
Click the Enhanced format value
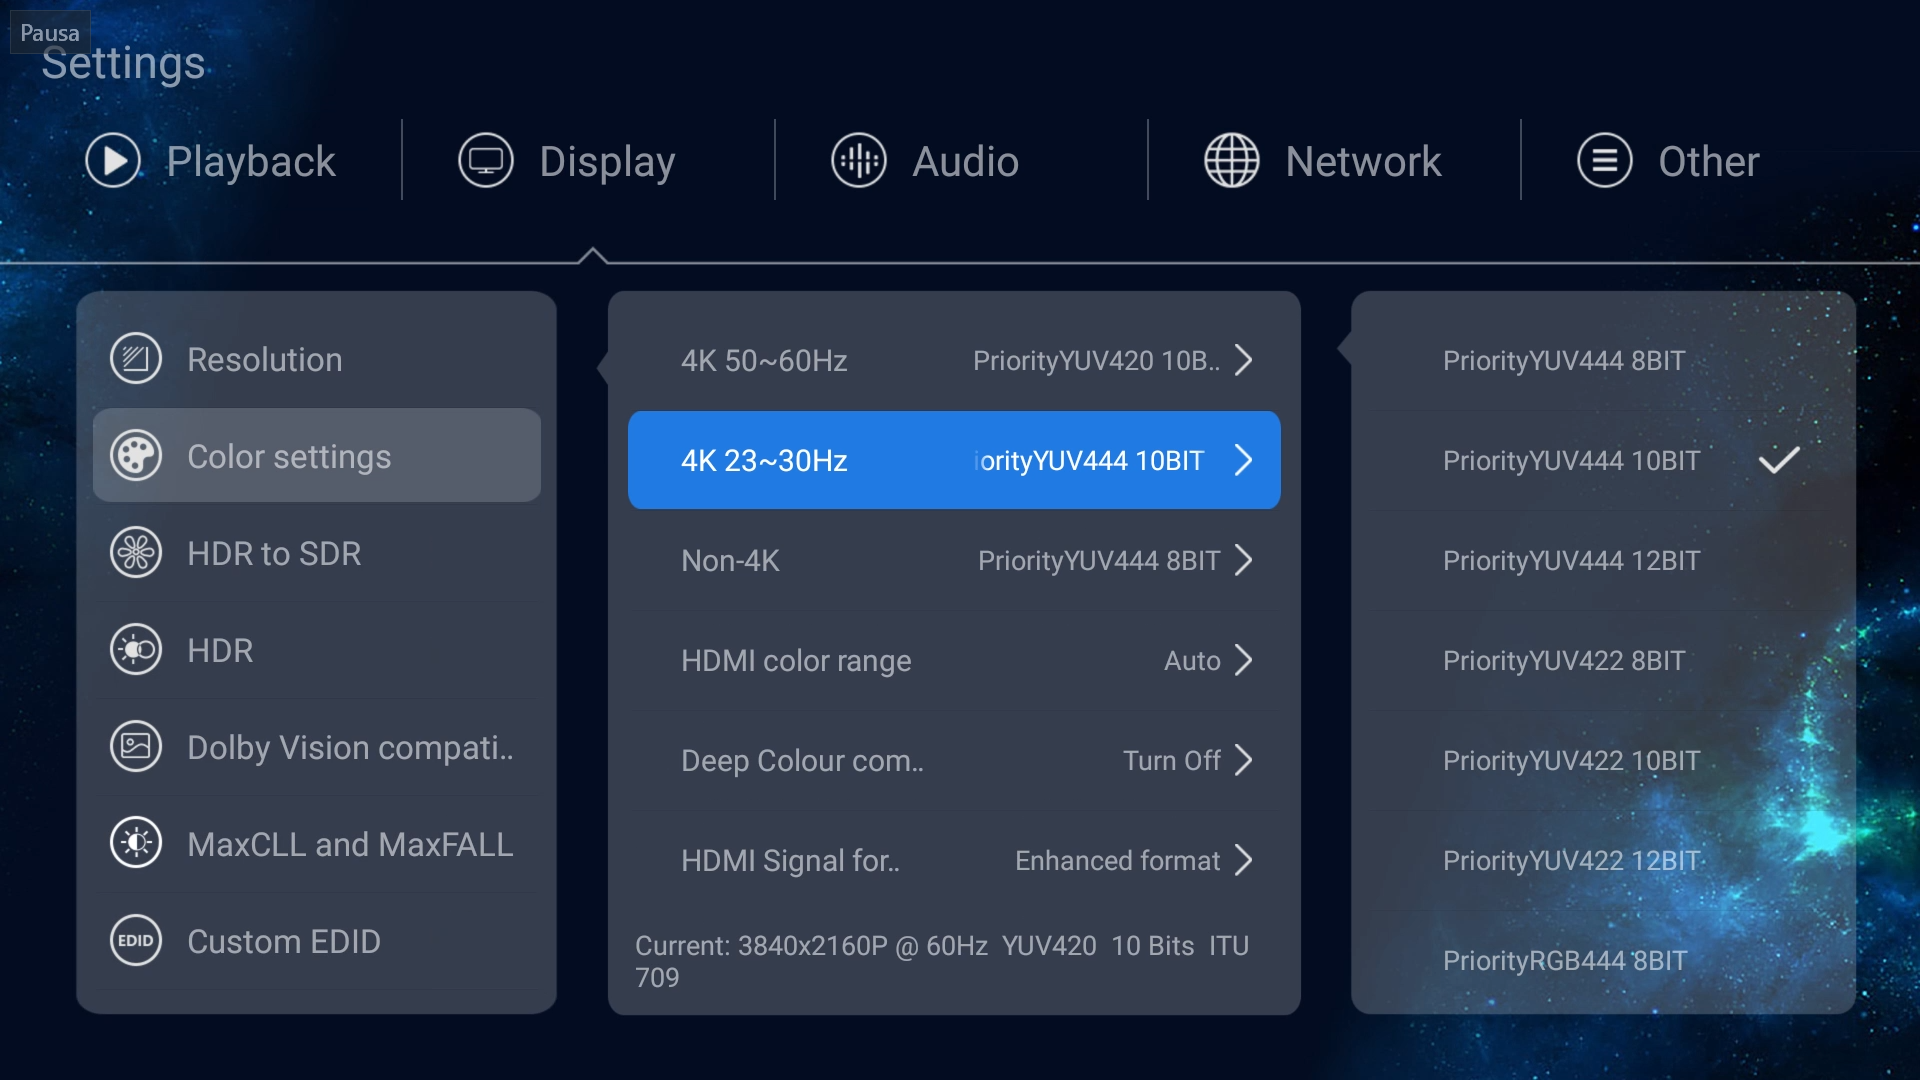(x=1117, y=860)
